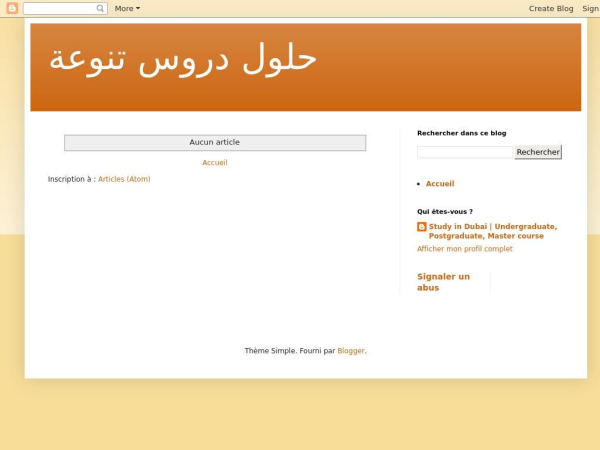The image size is (600, 450).
Task: Click Qui êtes-vous ? heading
Action: pyautogui.click(x=445, y=212)
